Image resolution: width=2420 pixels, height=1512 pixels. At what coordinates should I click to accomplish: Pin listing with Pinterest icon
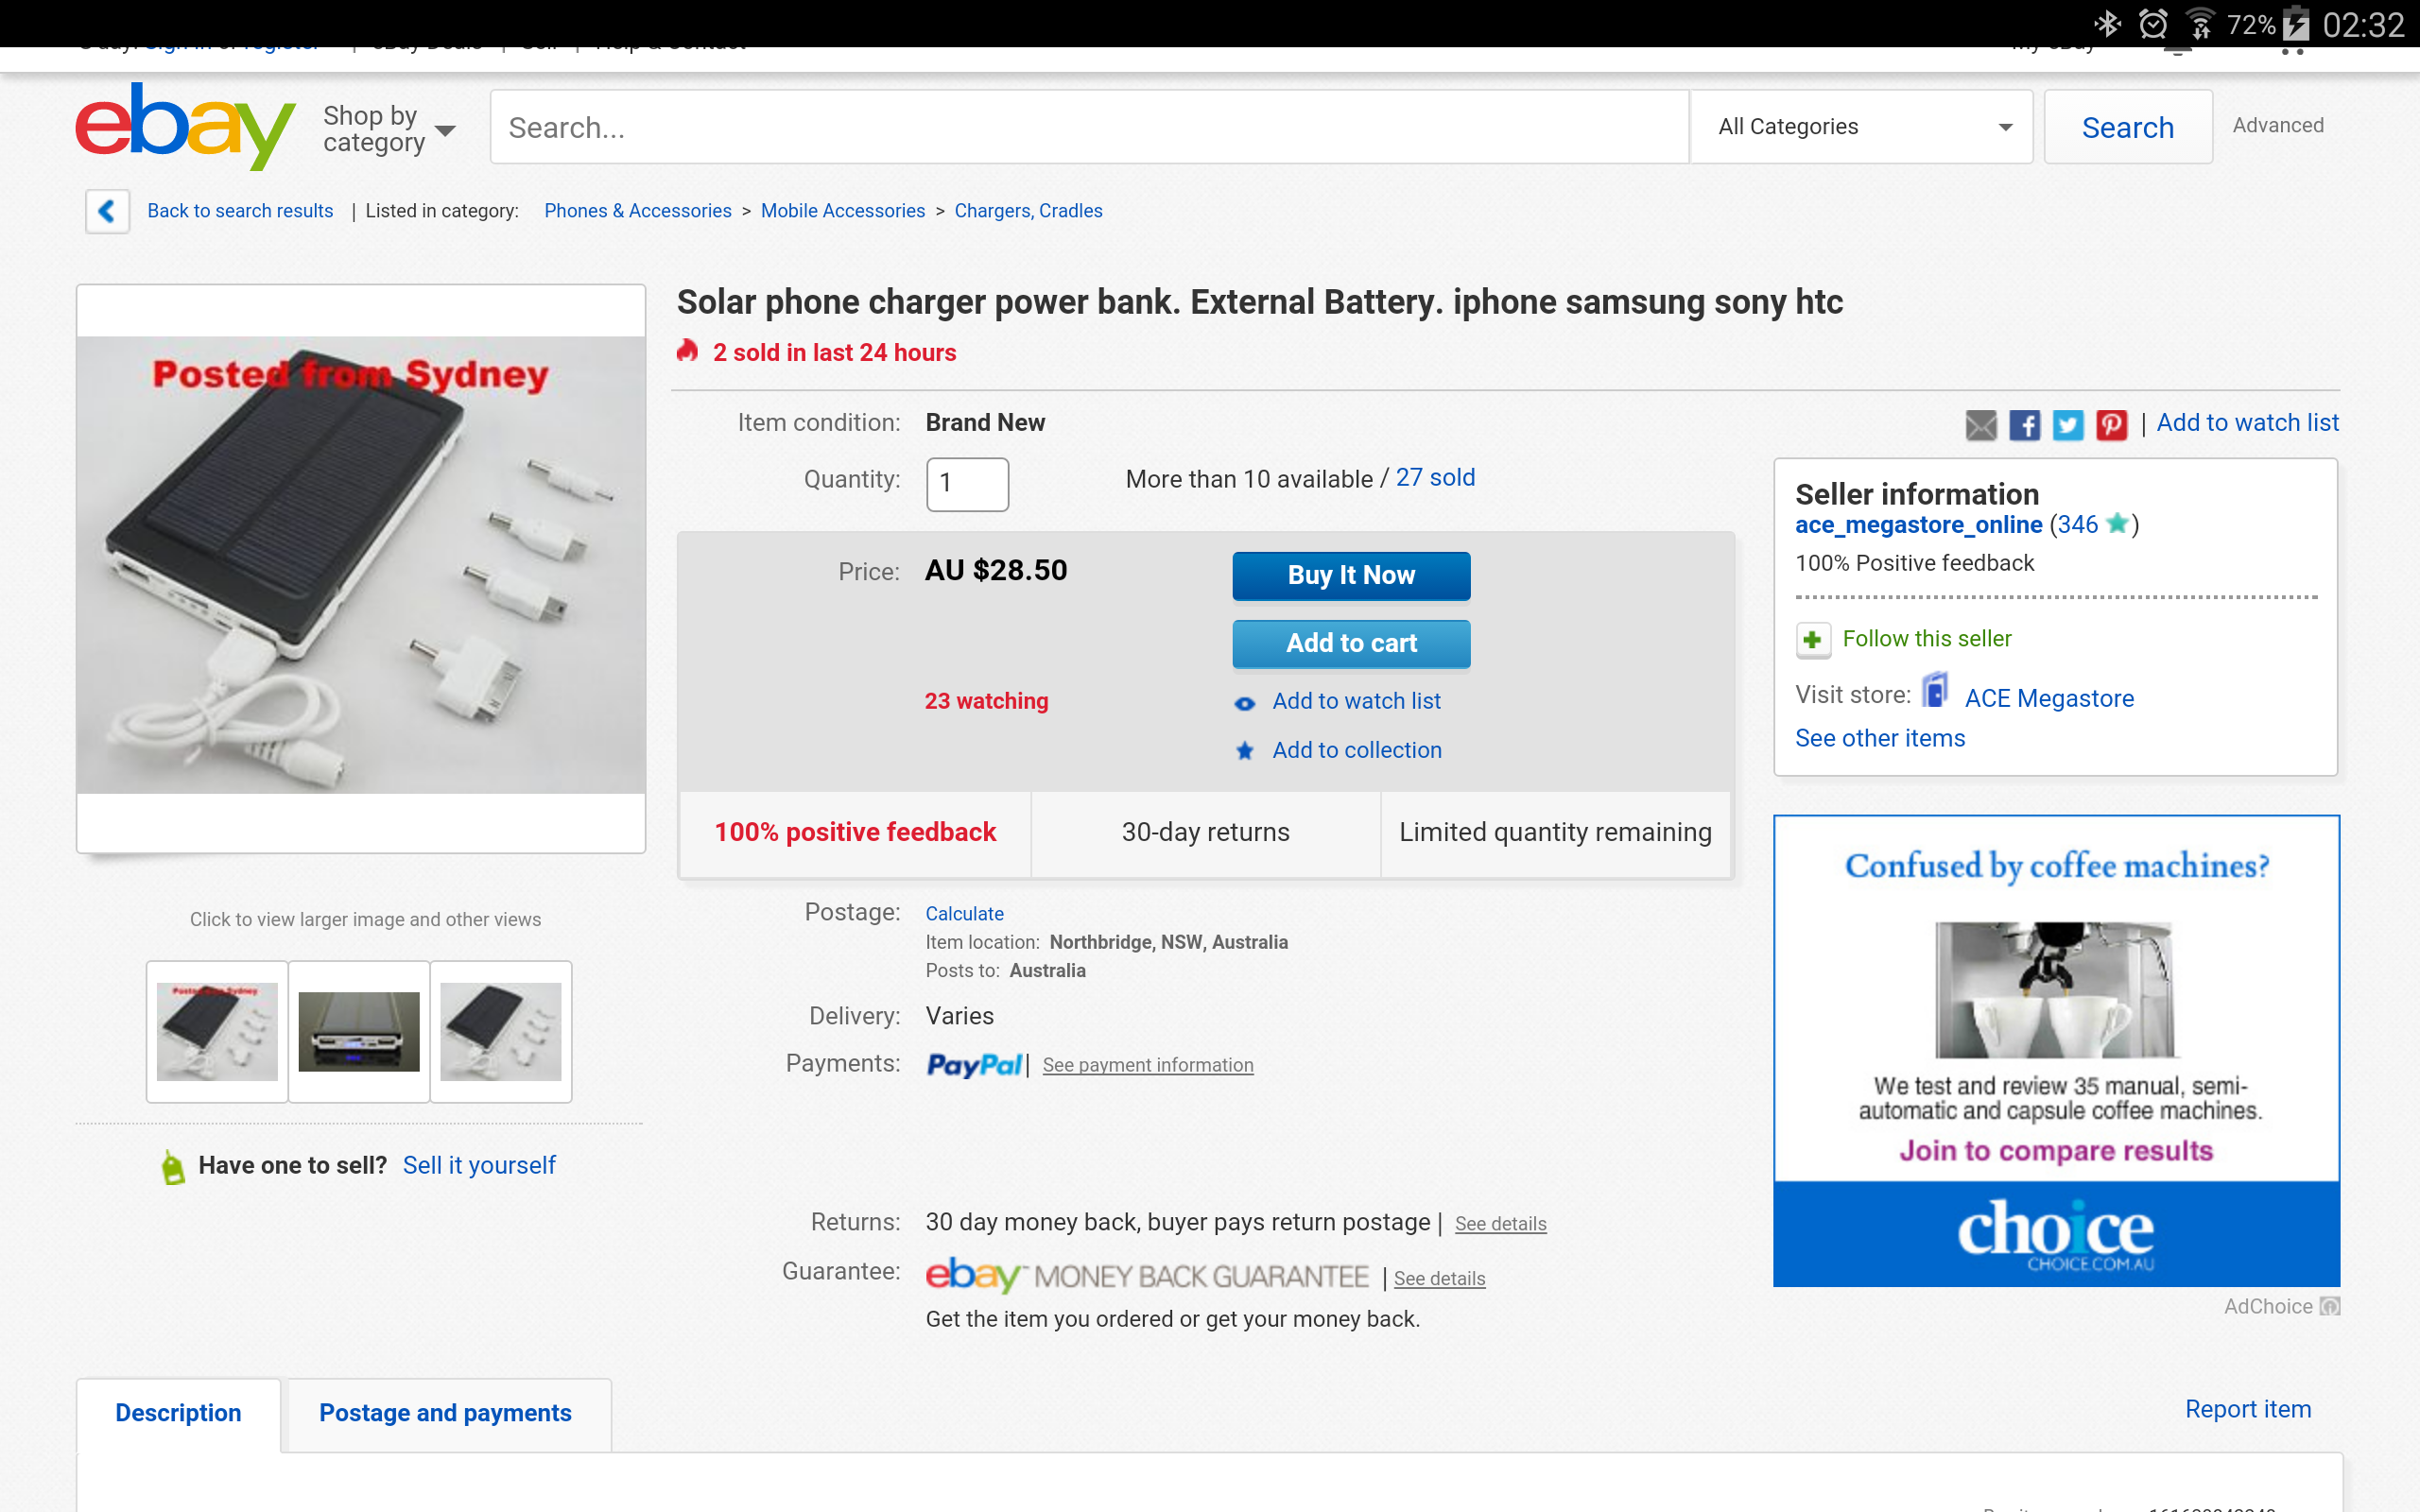(x=2111, y=425)
